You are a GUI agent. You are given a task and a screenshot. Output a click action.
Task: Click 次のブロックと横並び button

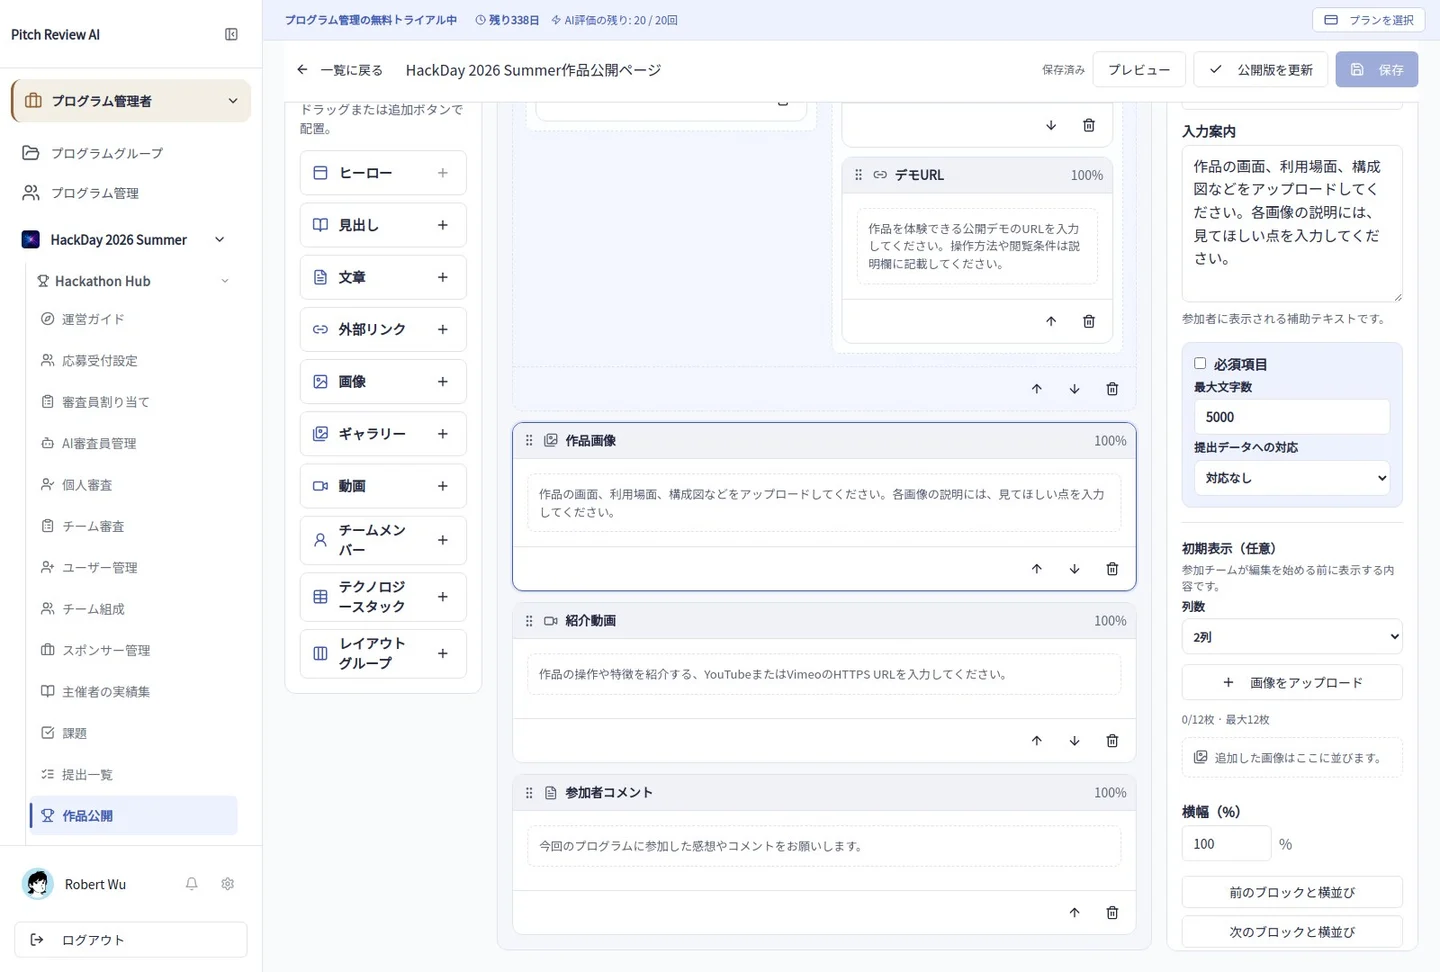(x=1291, y=932)
